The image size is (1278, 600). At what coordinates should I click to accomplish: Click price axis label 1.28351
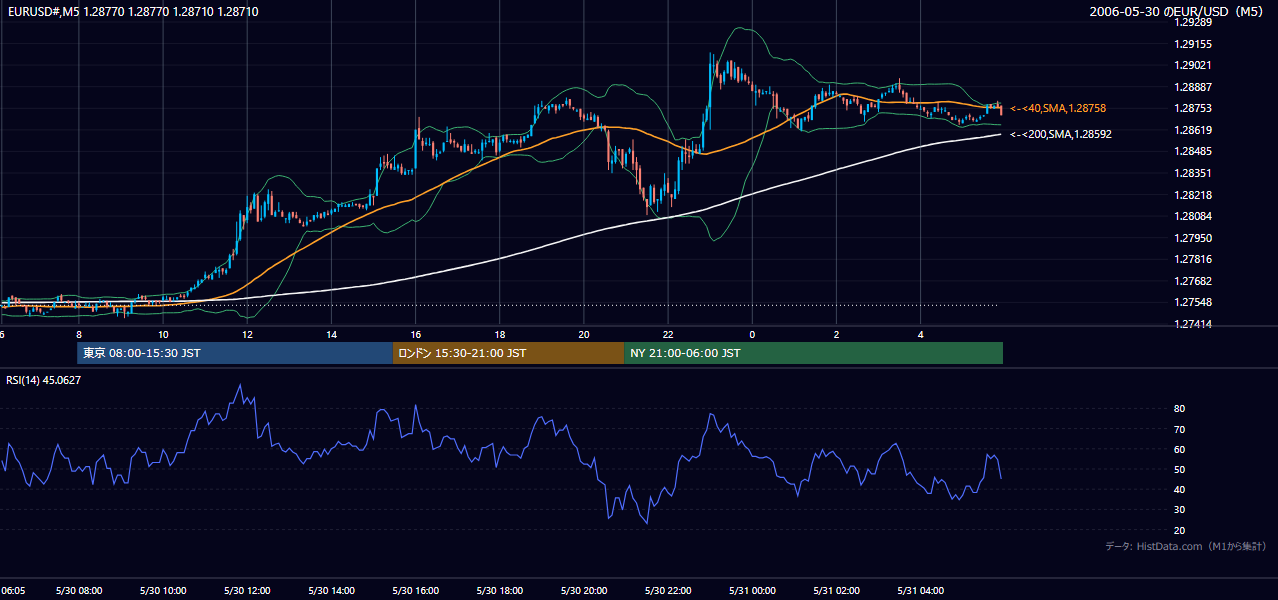1193,173
